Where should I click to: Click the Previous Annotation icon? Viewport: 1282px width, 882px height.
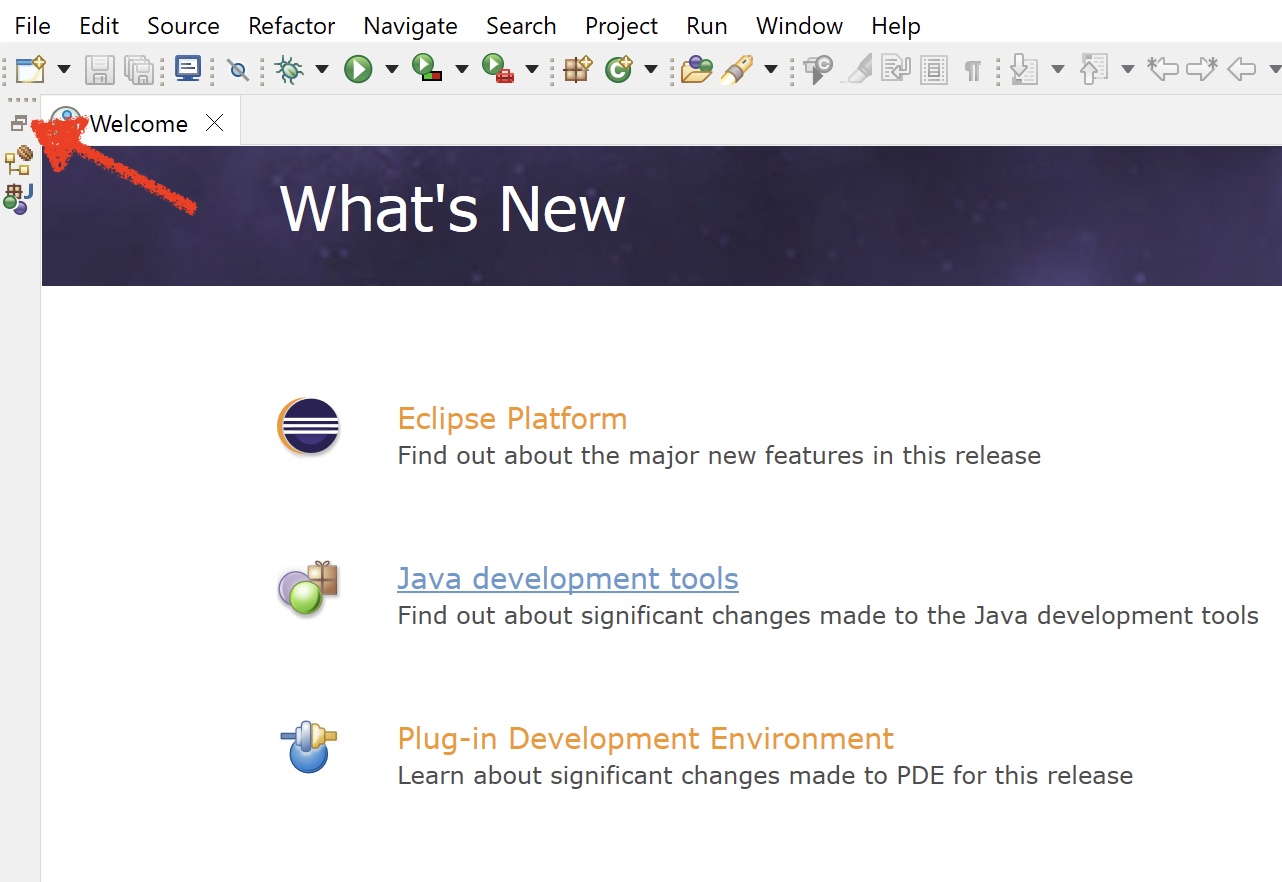(1095, 69)
